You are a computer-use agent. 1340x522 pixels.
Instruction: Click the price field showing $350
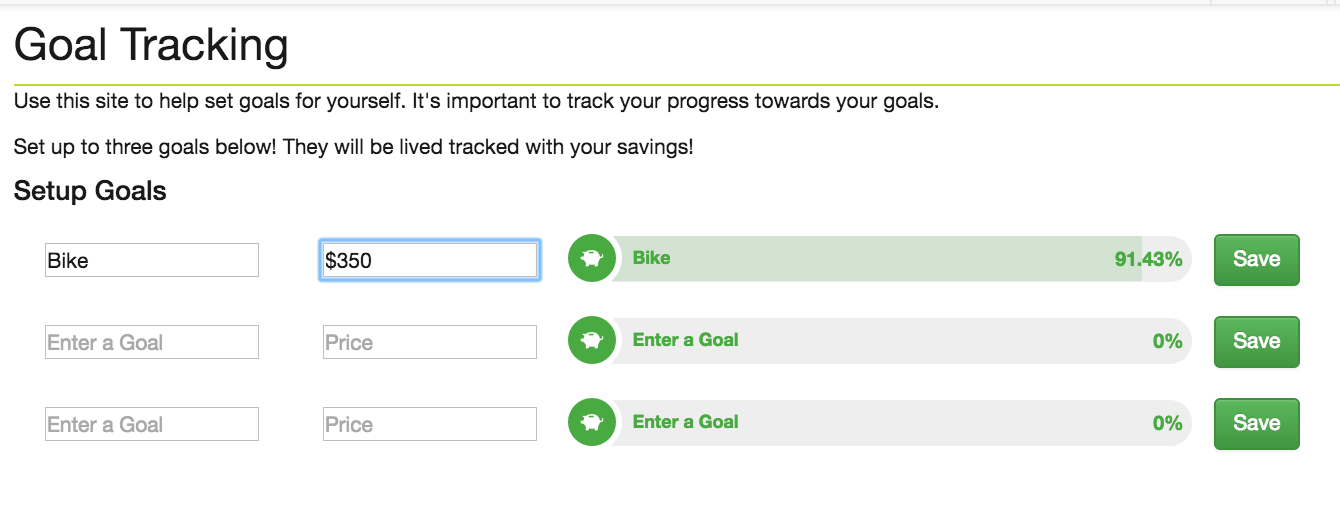pyautogui.click(x=430, y=260)
